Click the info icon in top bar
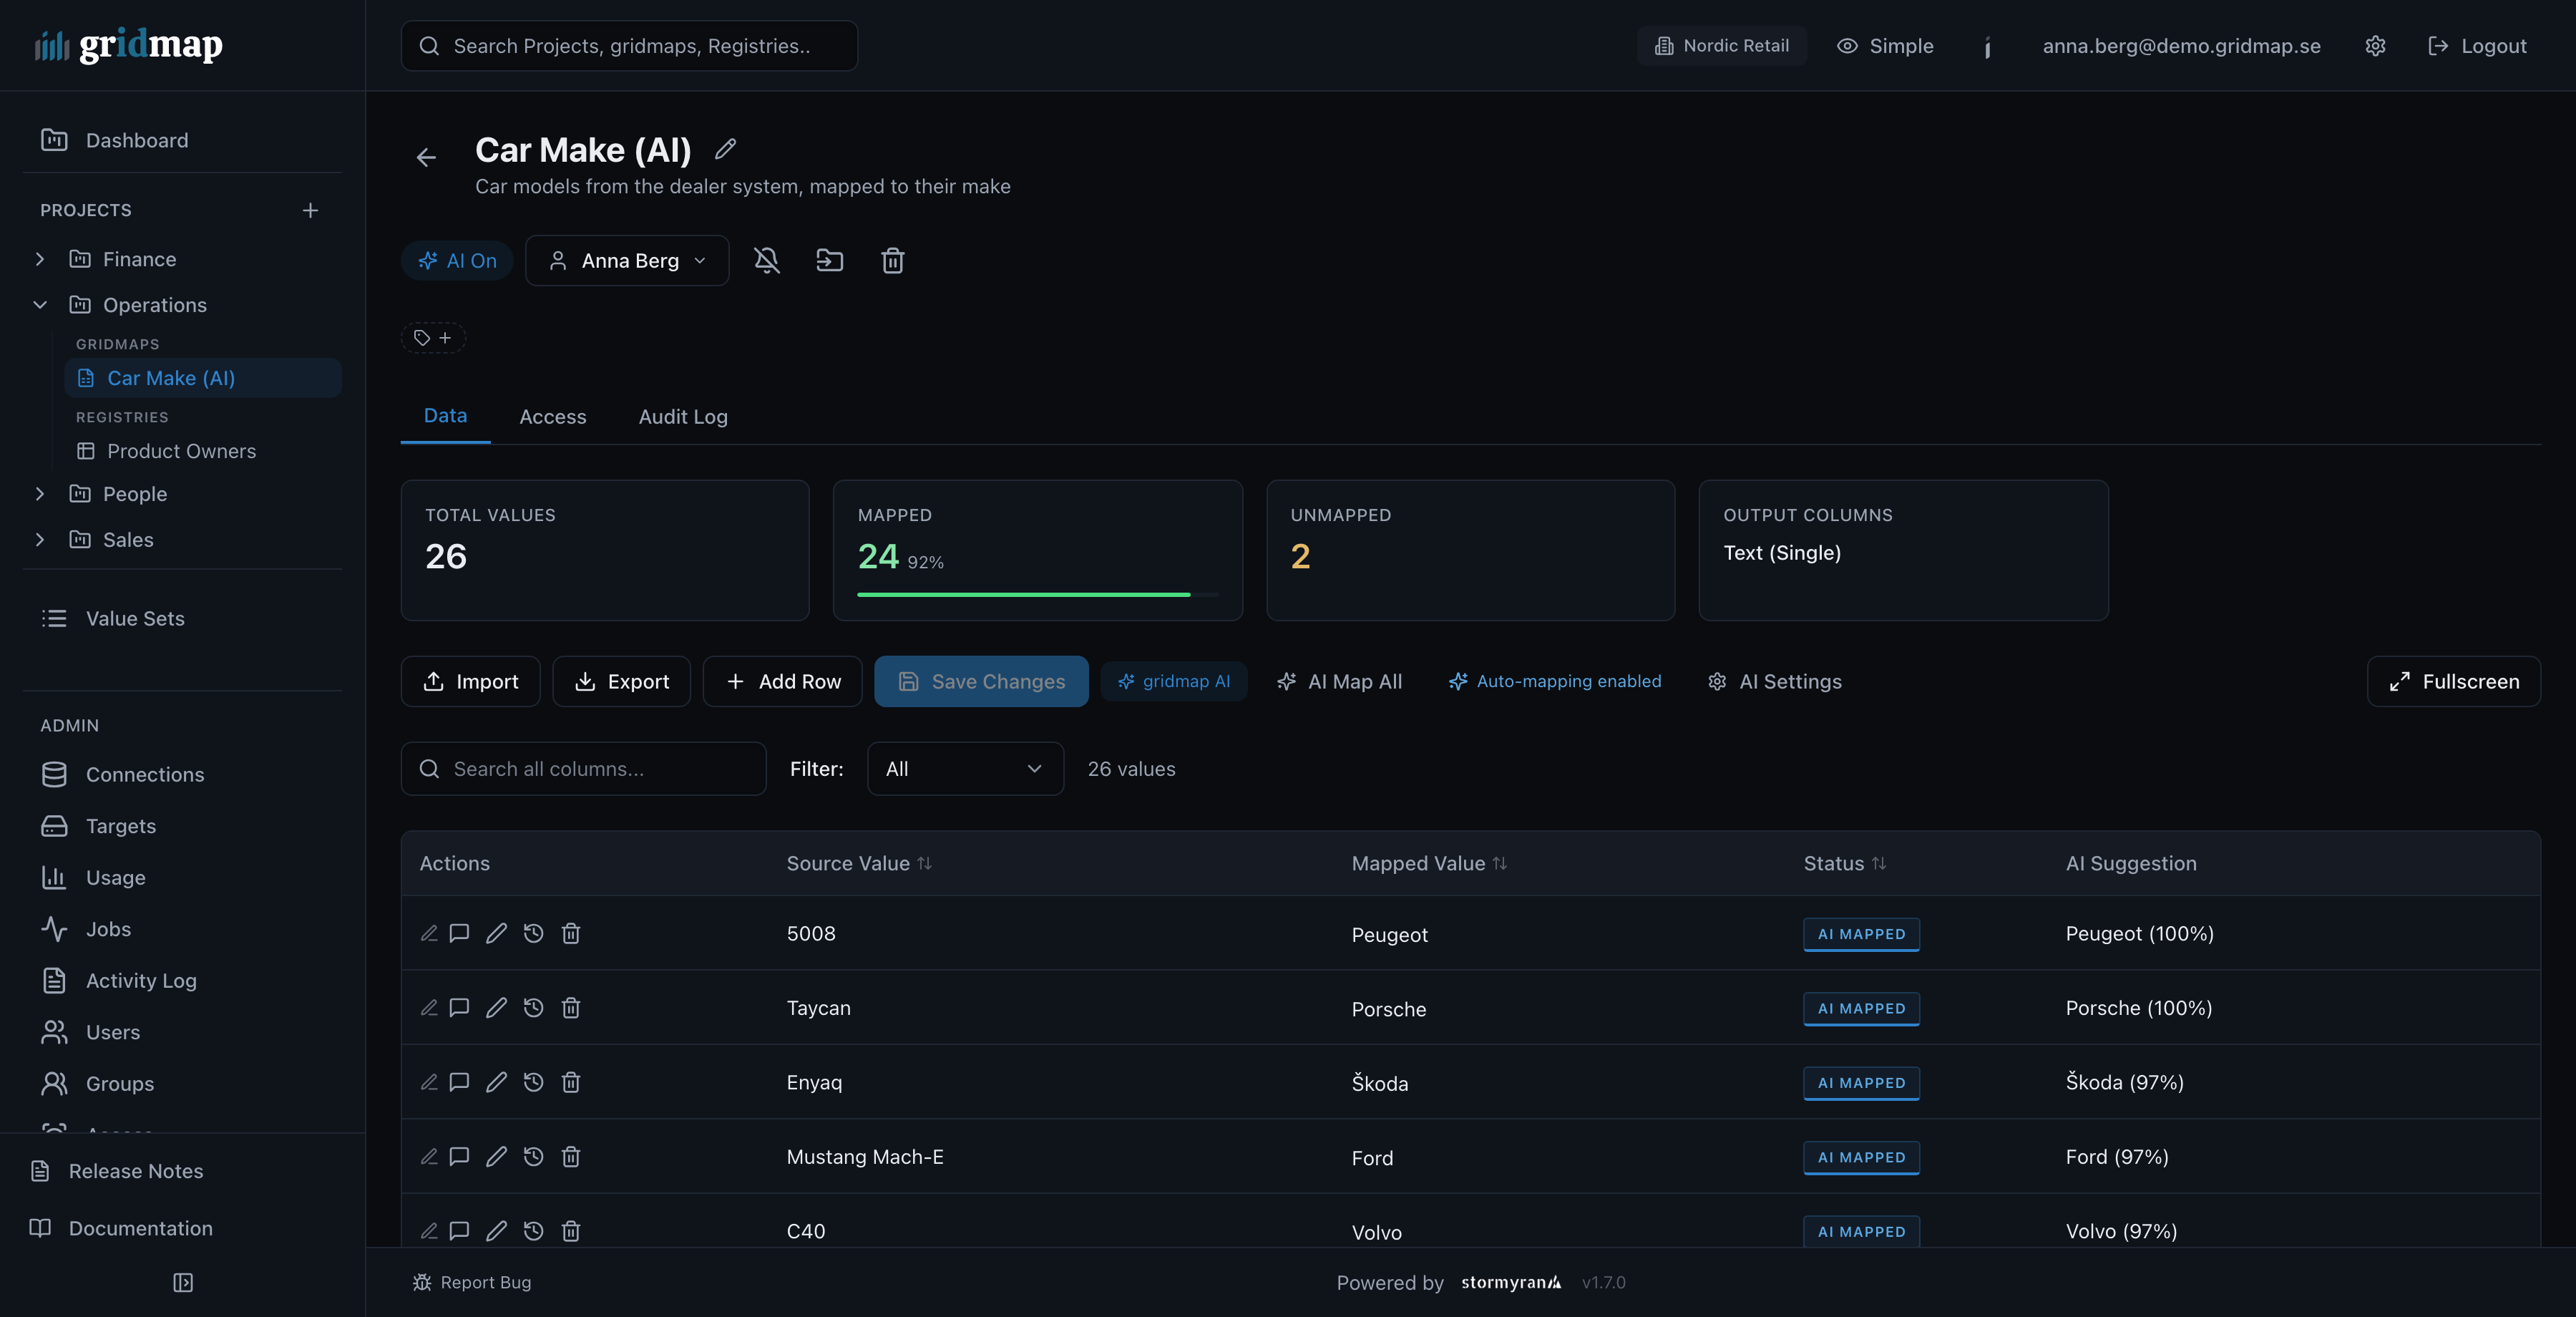 click(x=1987, y=47)
